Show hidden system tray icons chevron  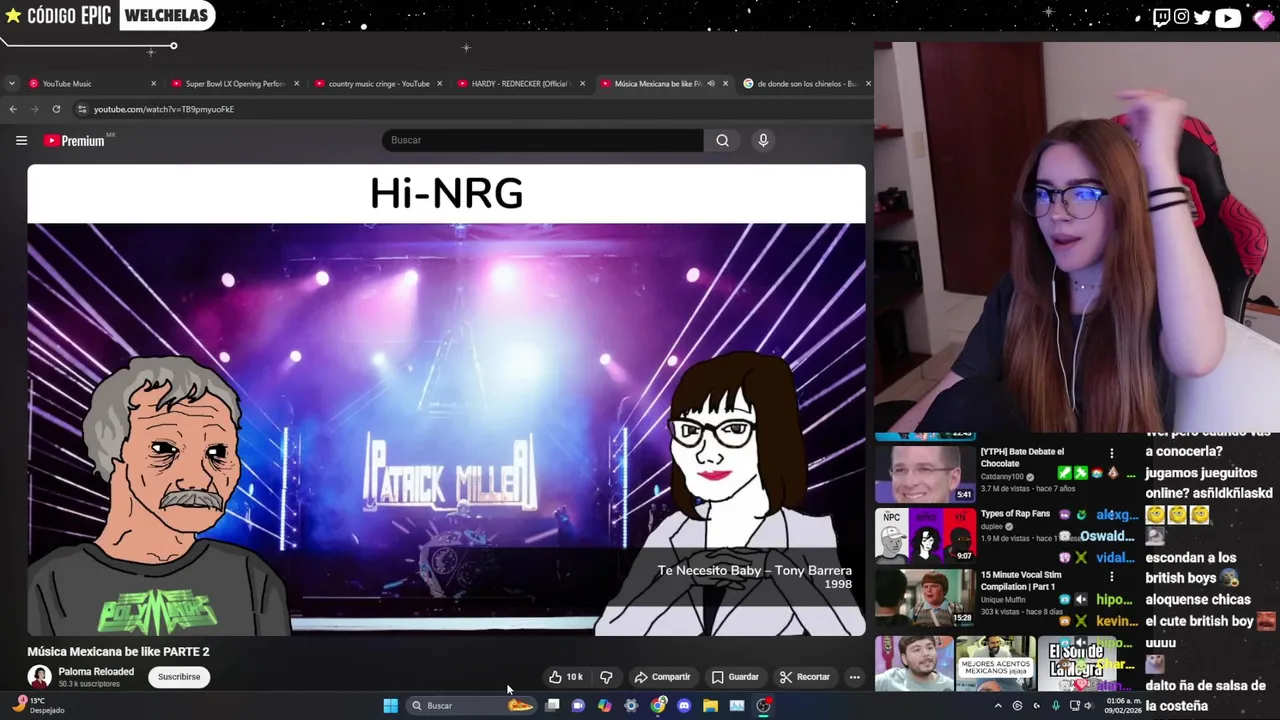(x=997, y=706)
